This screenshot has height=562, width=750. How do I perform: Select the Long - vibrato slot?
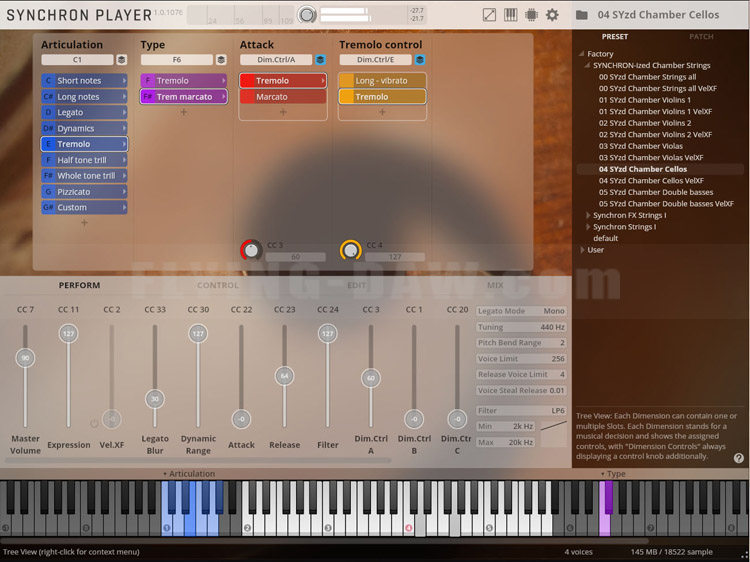point(382,81)
